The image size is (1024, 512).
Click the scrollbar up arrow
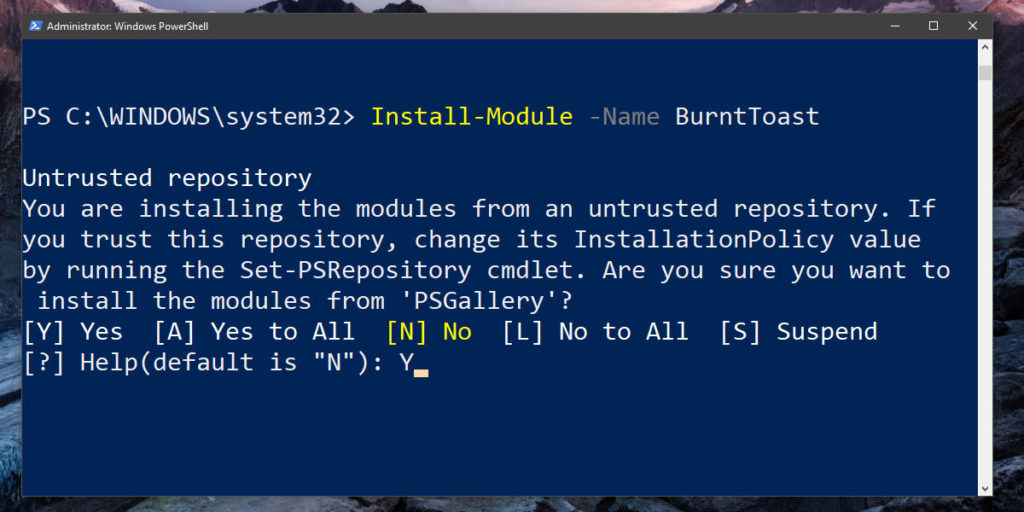pos(985,48)
